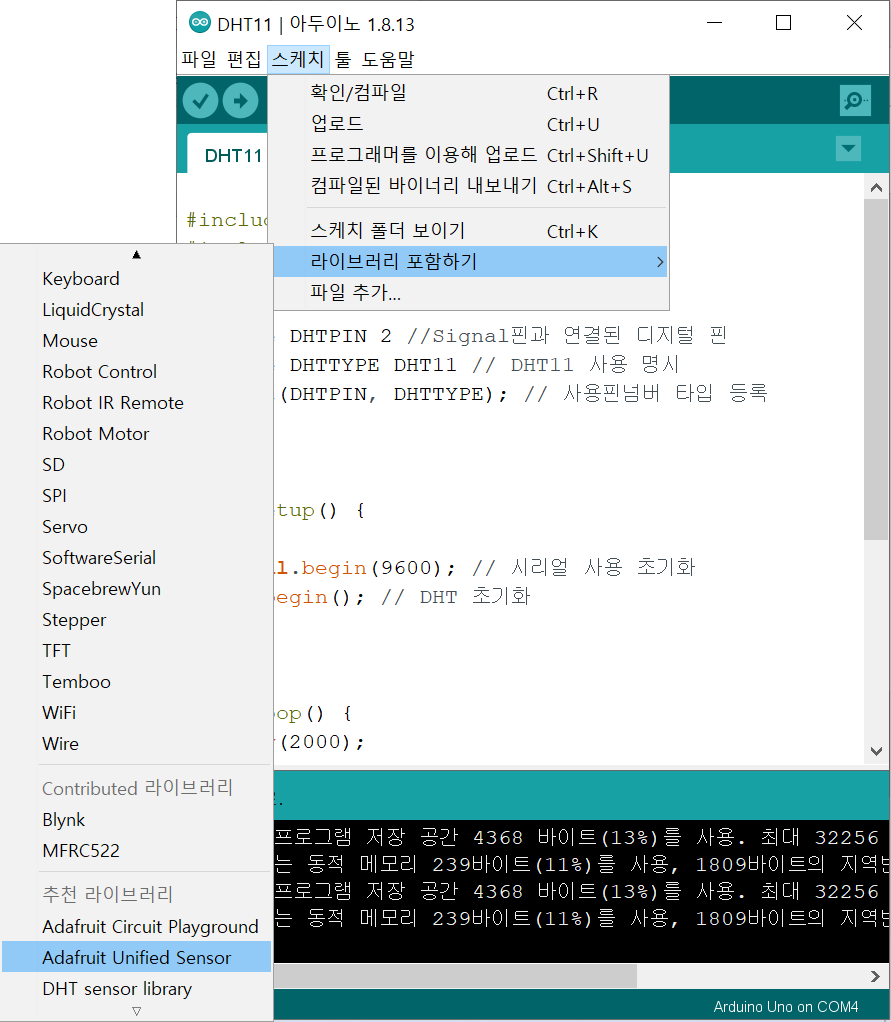Include the Servo library
Screen dimensions: 891x1022
[137, 527]
